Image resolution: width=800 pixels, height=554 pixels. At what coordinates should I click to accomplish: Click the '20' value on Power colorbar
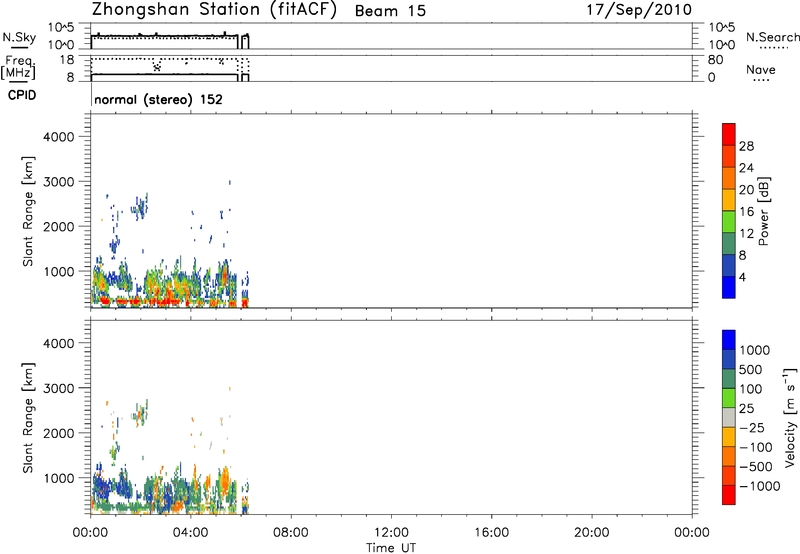pyautogui.click(x=746, y=190)
